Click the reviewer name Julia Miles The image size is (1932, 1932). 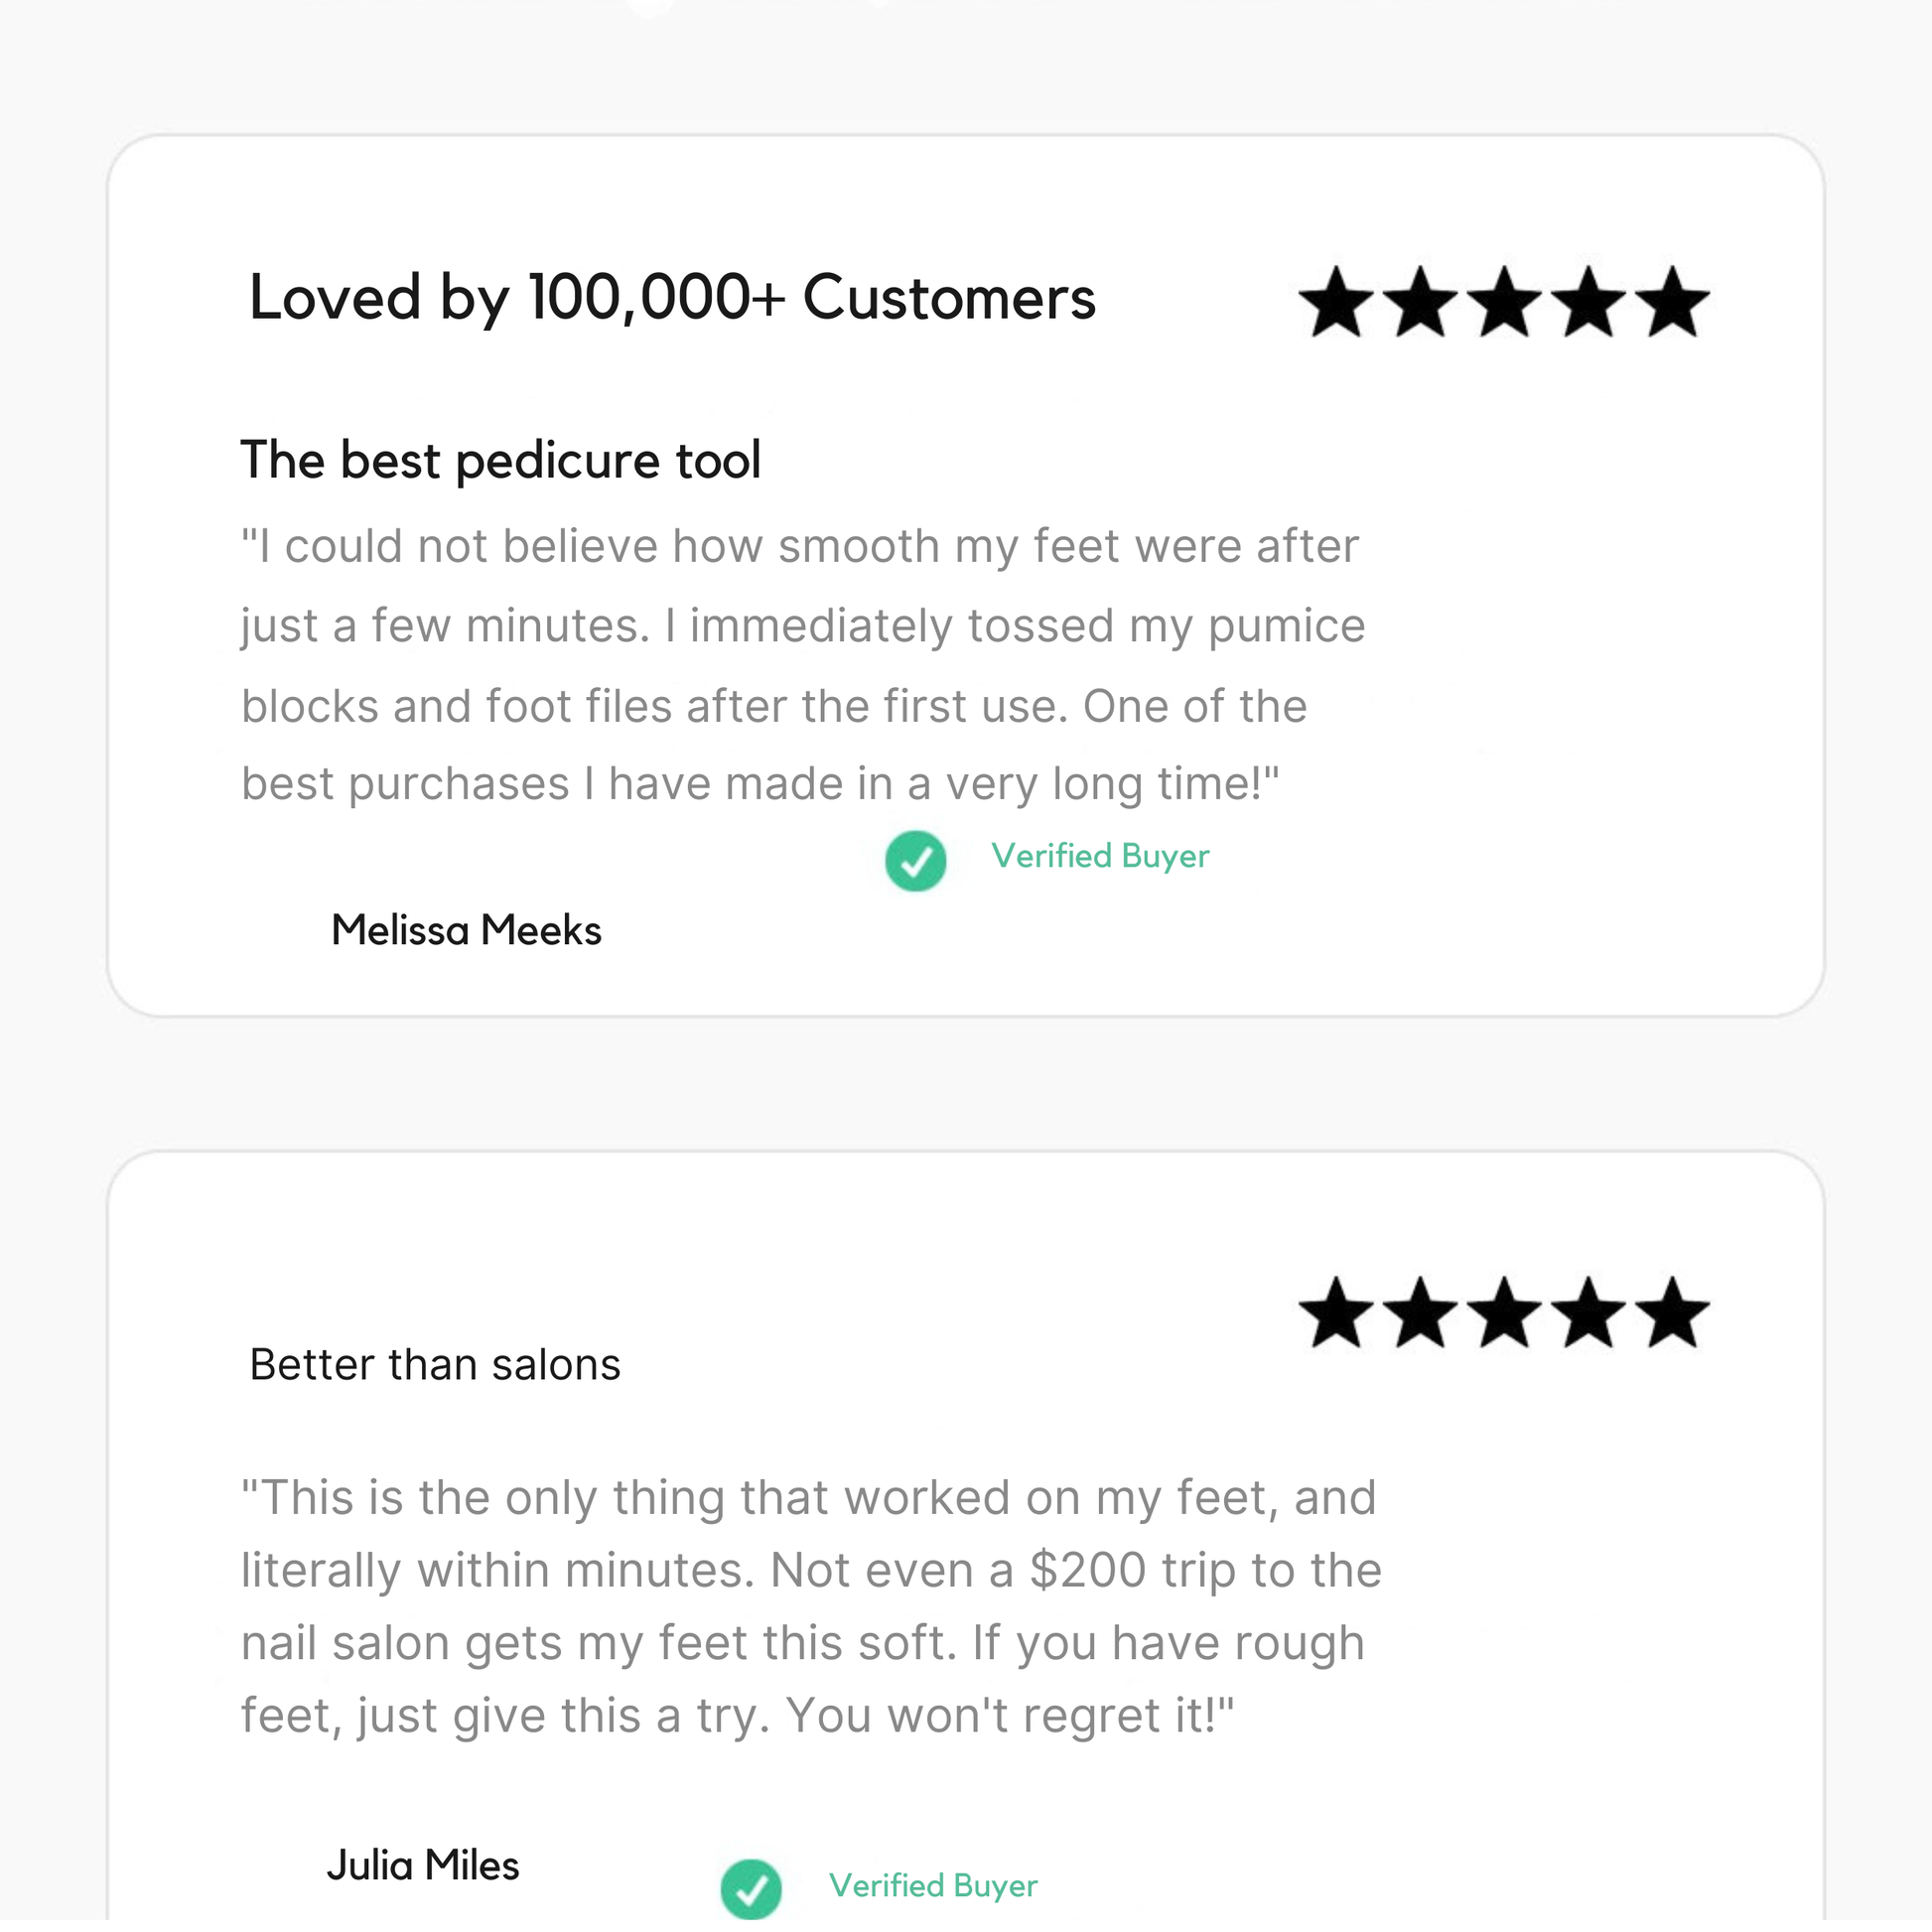[423, 1866]
